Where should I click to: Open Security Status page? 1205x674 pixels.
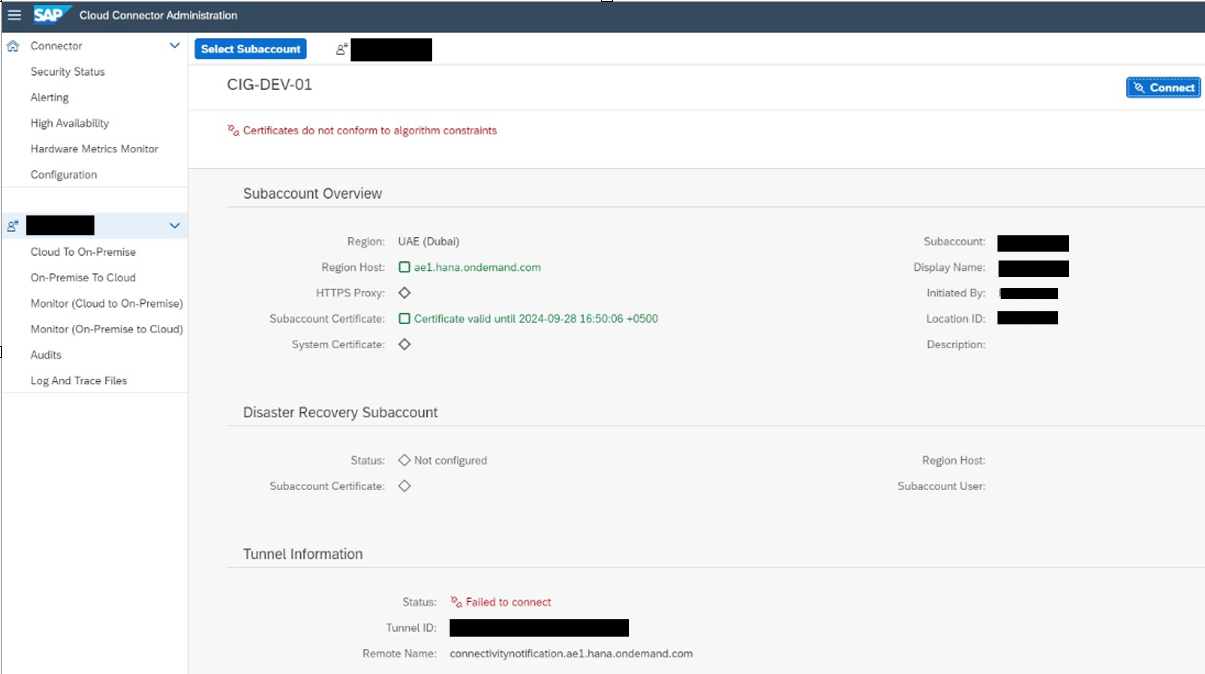click(67, 72)
